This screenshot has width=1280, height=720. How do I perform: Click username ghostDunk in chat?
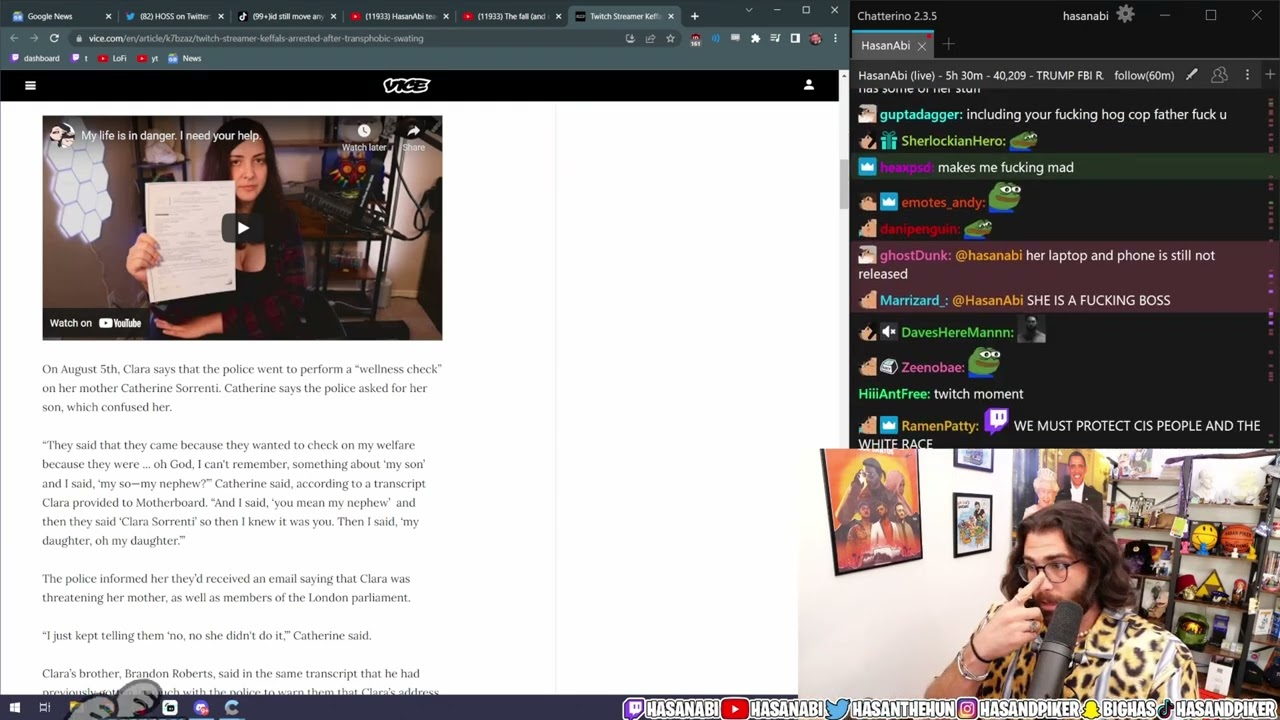tap(914, 256)
